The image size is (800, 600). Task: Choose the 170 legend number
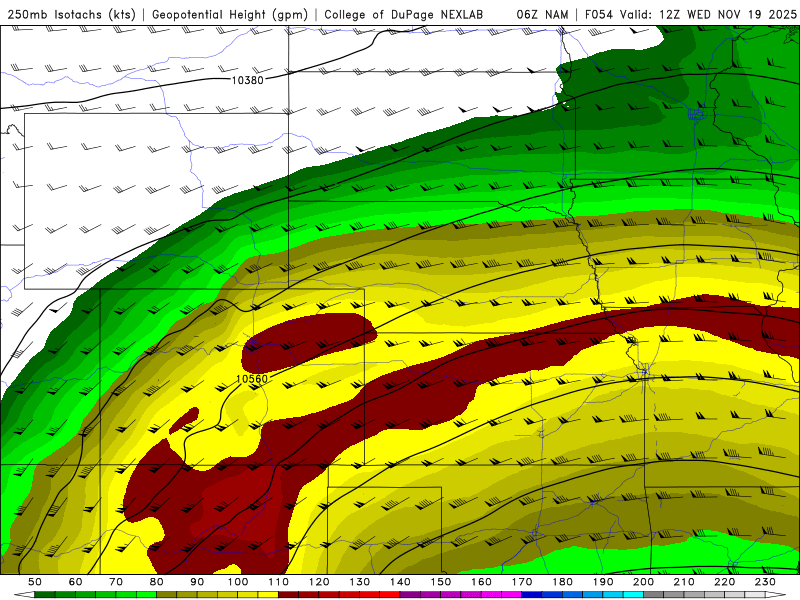(x=522, y=582)
